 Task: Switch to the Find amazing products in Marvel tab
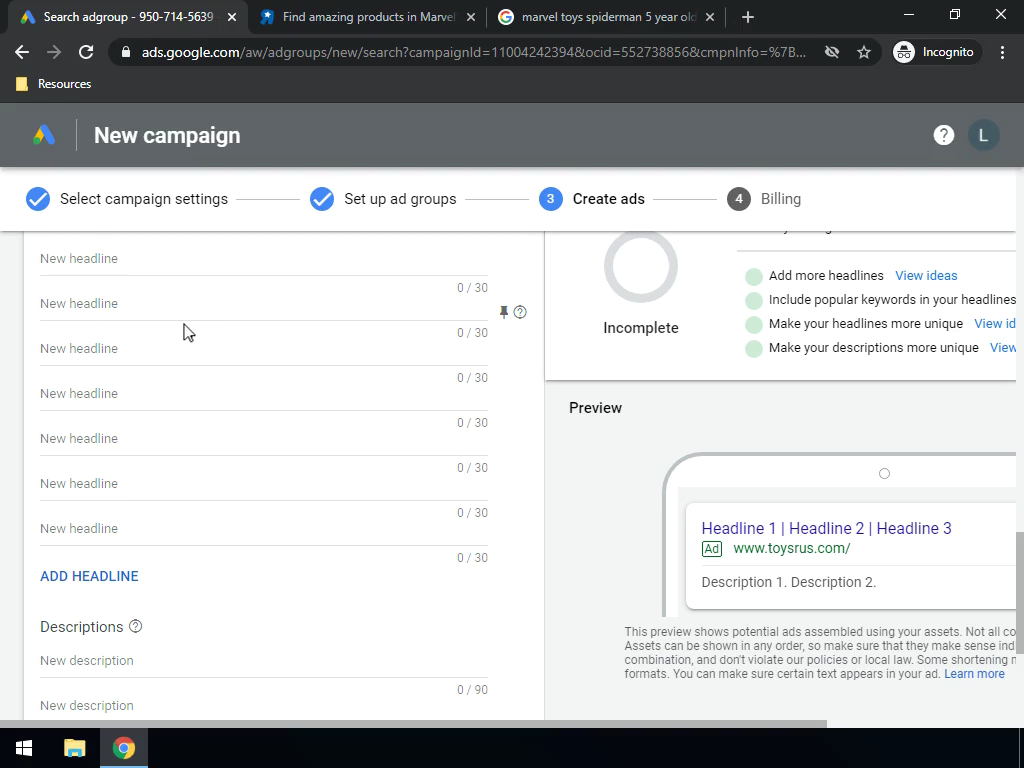click(368, 18)
